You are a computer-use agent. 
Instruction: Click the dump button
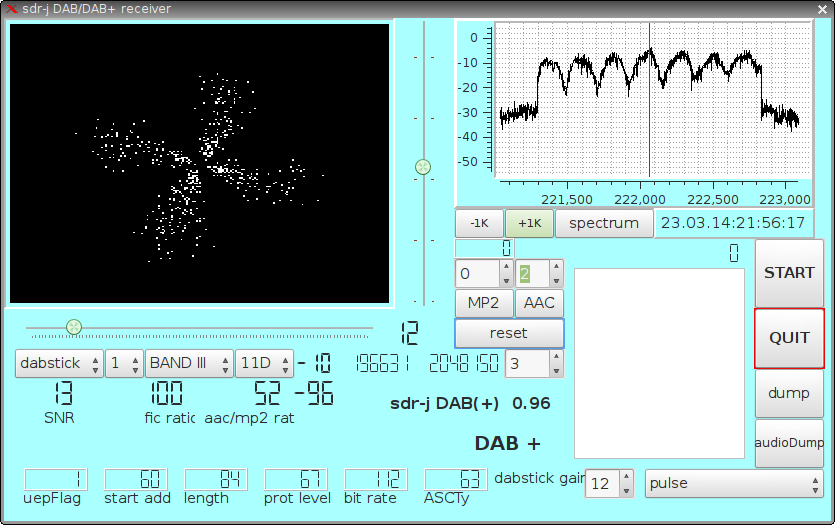tap(789, 393)
